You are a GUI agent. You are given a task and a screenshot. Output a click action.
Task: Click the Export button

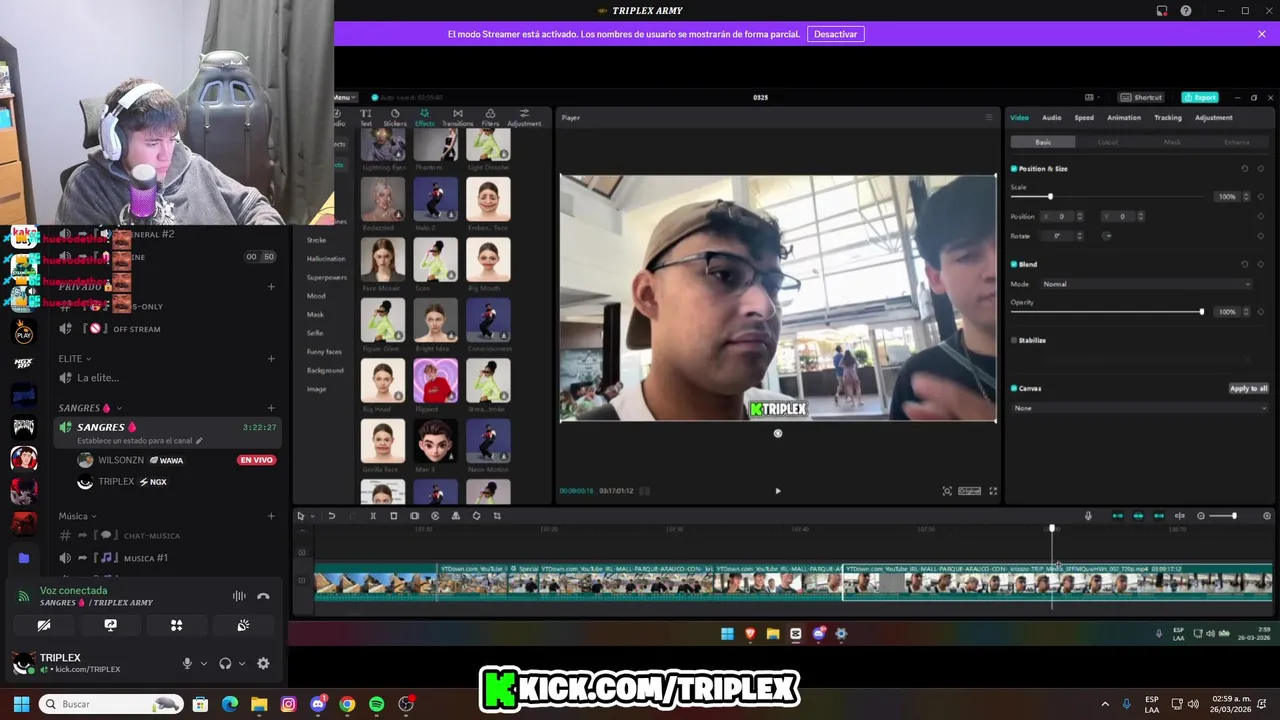pos(1200,97)
